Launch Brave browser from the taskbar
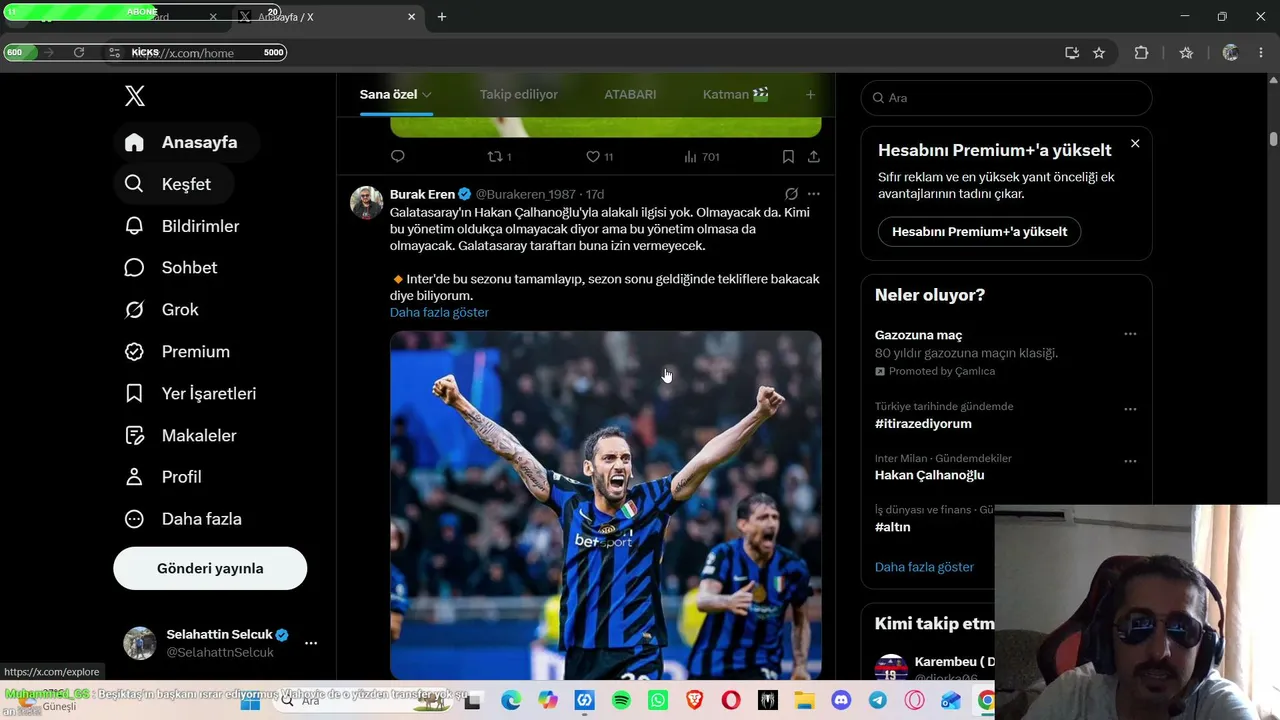Viewport: 1280px width, 720px height. (x=694, y=701)
